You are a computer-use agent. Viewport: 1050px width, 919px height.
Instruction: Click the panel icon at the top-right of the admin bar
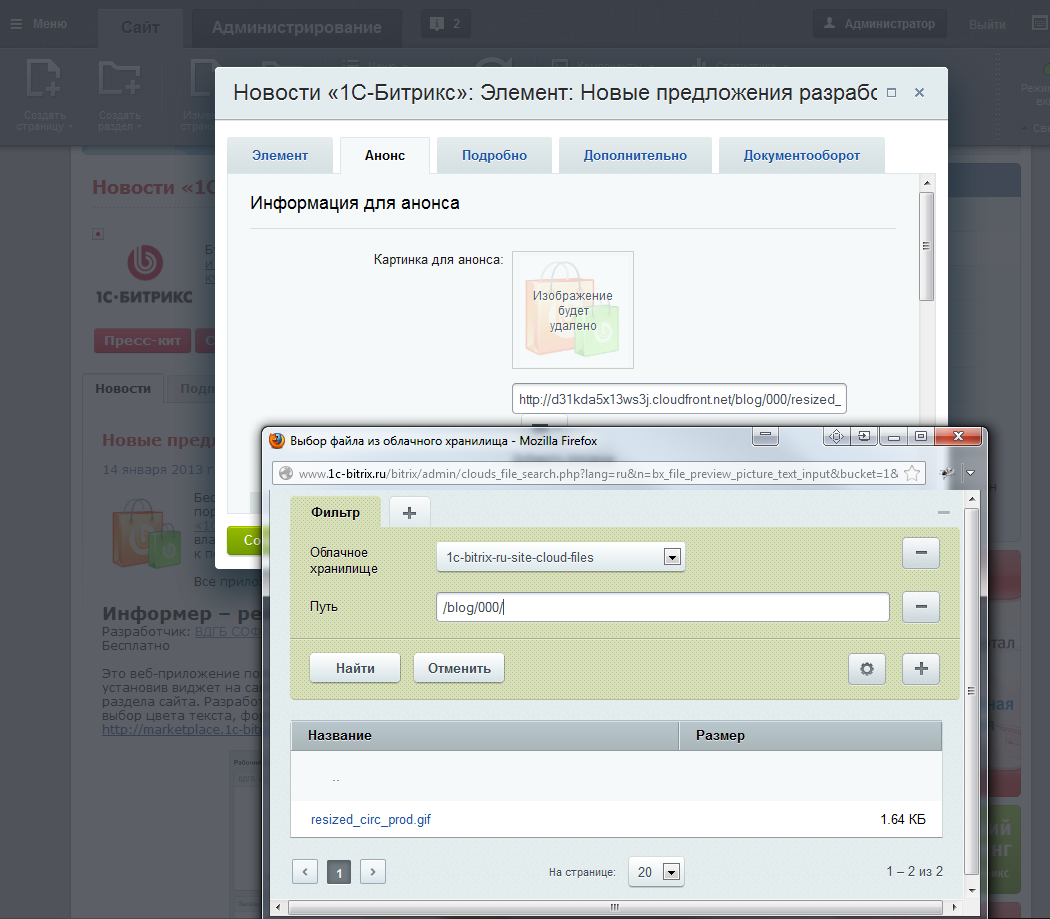pos(1040,23)
